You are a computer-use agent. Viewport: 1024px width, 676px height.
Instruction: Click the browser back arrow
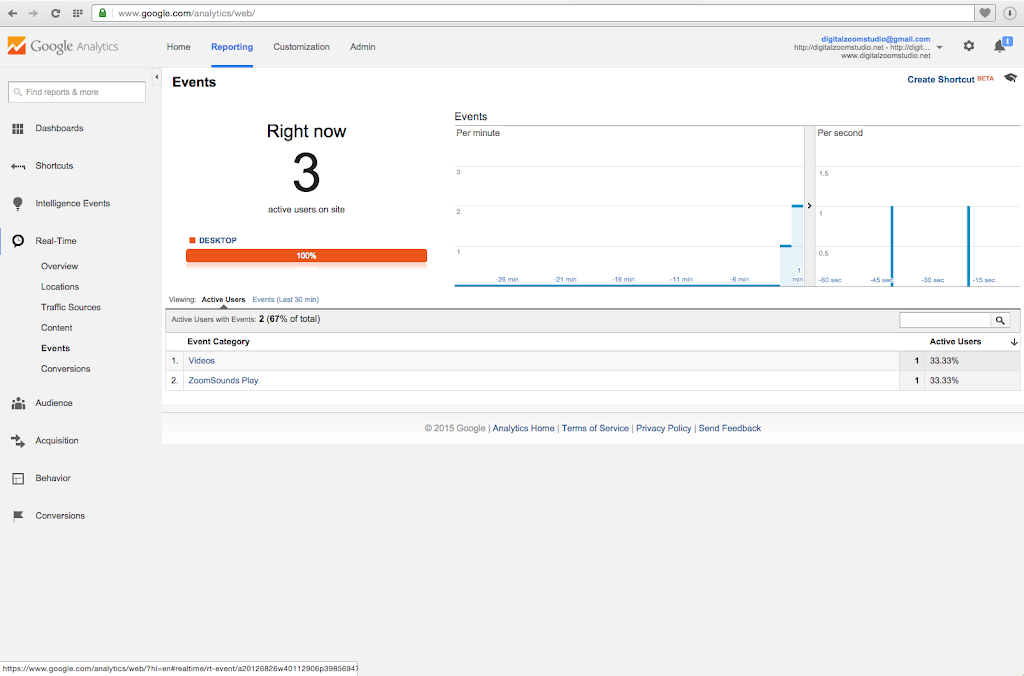tap(12, 13)
